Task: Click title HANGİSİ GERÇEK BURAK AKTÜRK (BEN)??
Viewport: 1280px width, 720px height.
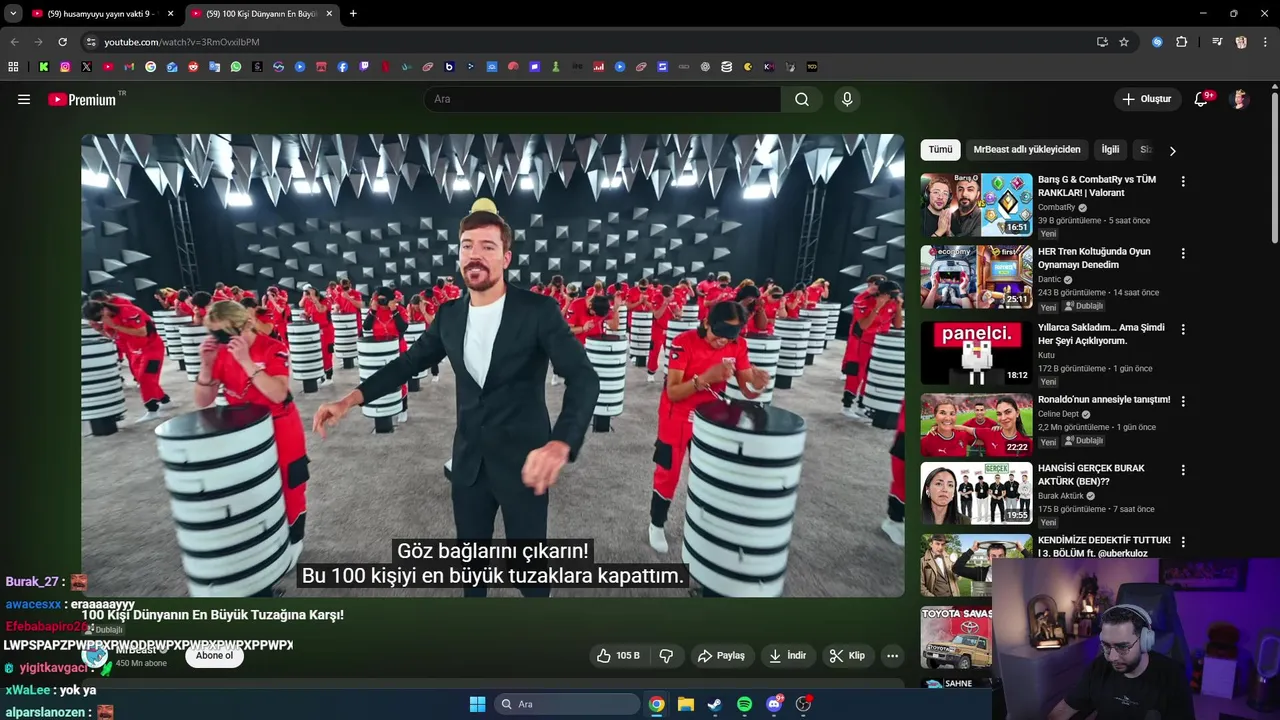Action: coord(1091,475)
